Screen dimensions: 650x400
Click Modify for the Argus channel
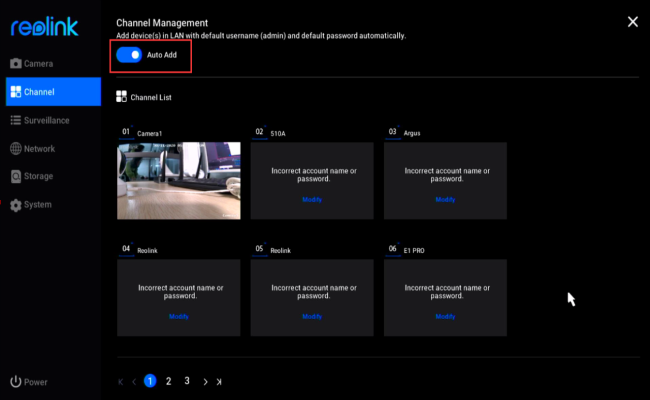click(x=445, y=199)
